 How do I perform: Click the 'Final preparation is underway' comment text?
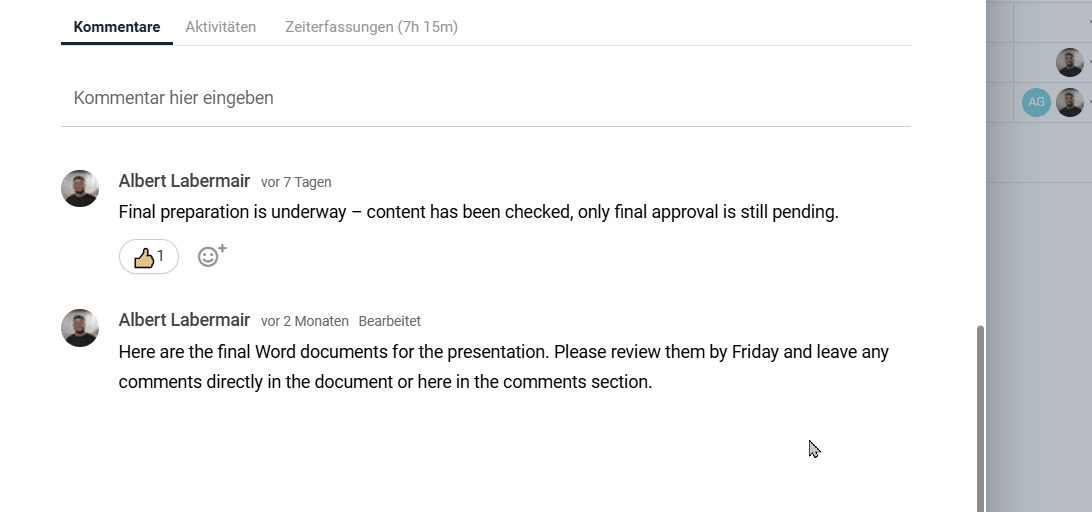coord(478,212)
